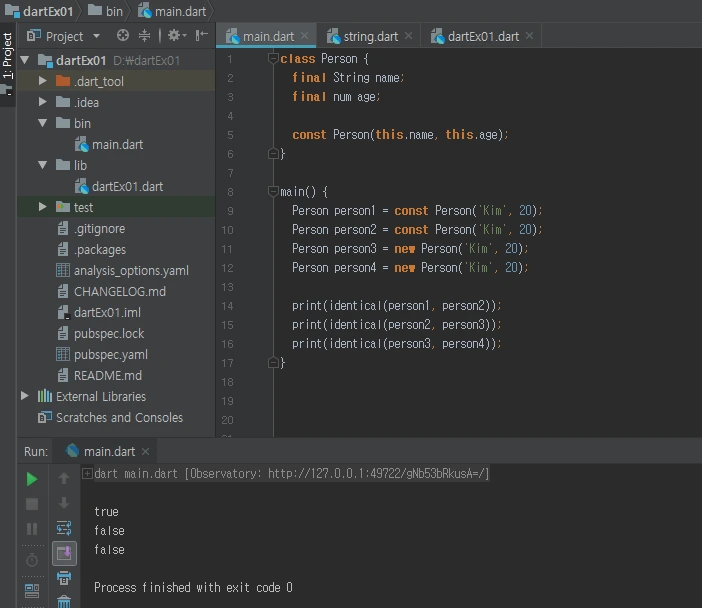Toggle the 1: Project side tool button
Image resolution: width=702 pixels, height=608 pixels.
tap(8, 56)
